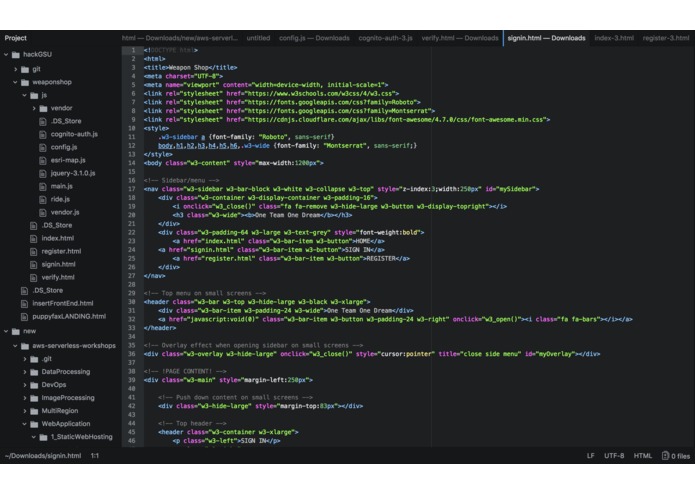
Task: Switch to the untitled tab
Action: point(258,38)
